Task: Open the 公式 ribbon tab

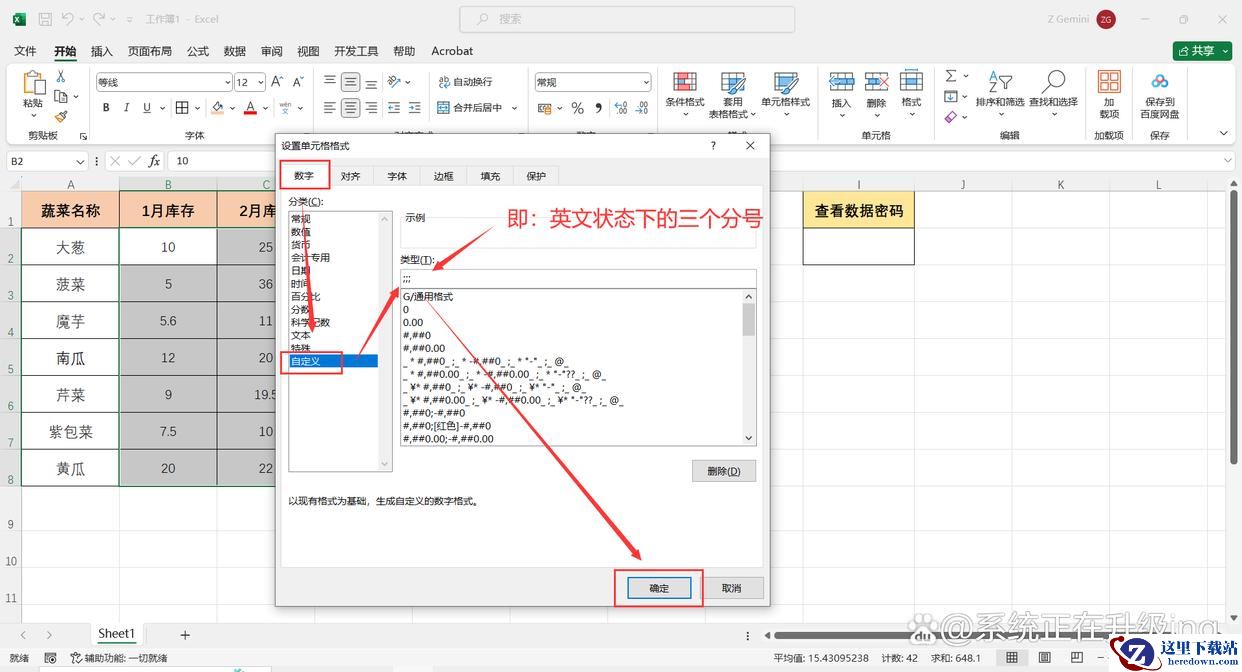Action: click(198, 51)
